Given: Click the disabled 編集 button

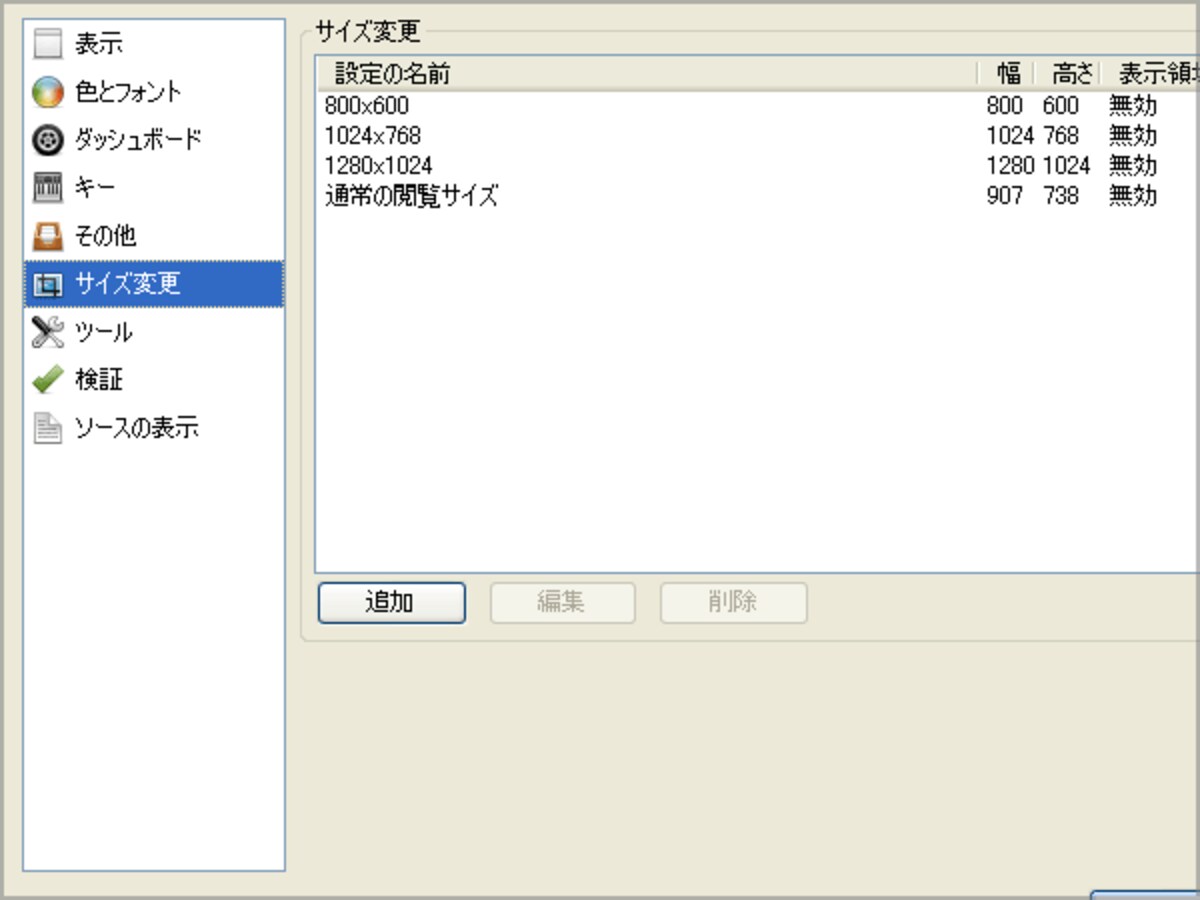Looking at the screenshot, I should (x=562, y=603).
